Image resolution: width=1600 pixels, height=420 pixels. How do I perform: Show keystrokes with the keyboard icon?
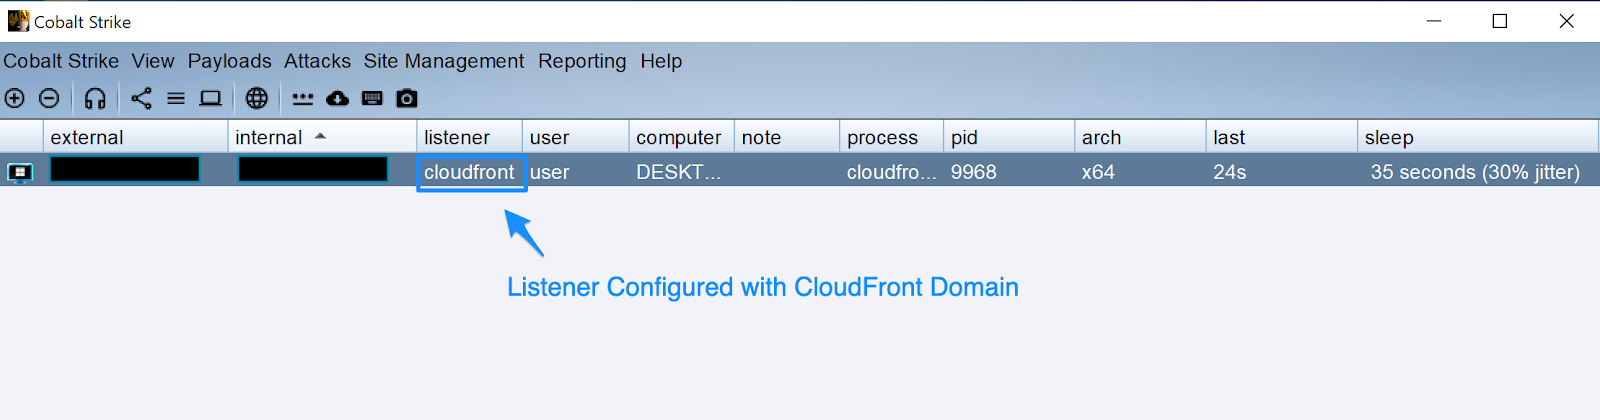point(372,98)
